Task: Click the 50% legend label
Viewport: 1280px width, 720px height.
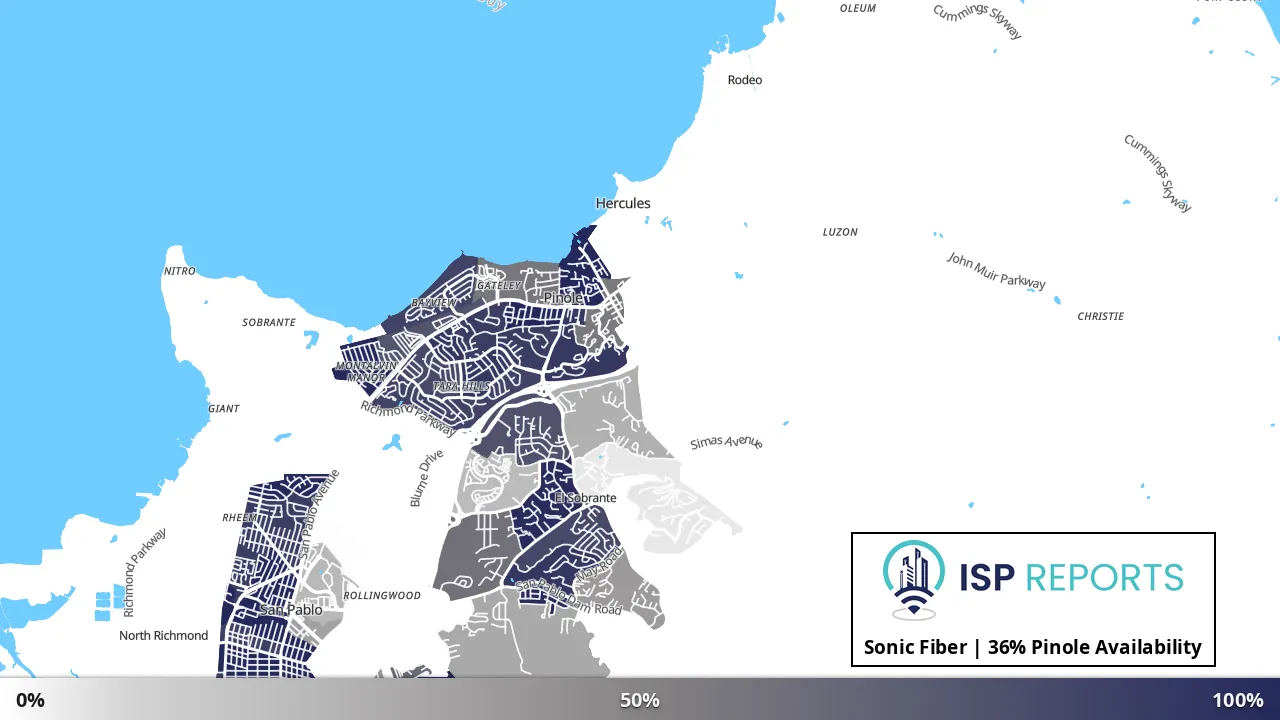Action: 640,700
